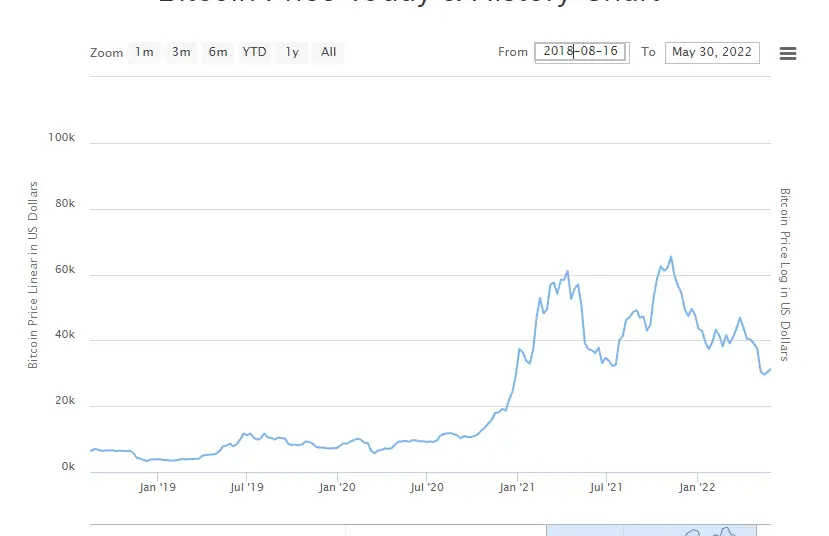
Task: Select the YTD zoom button
Action: [254, 52]
